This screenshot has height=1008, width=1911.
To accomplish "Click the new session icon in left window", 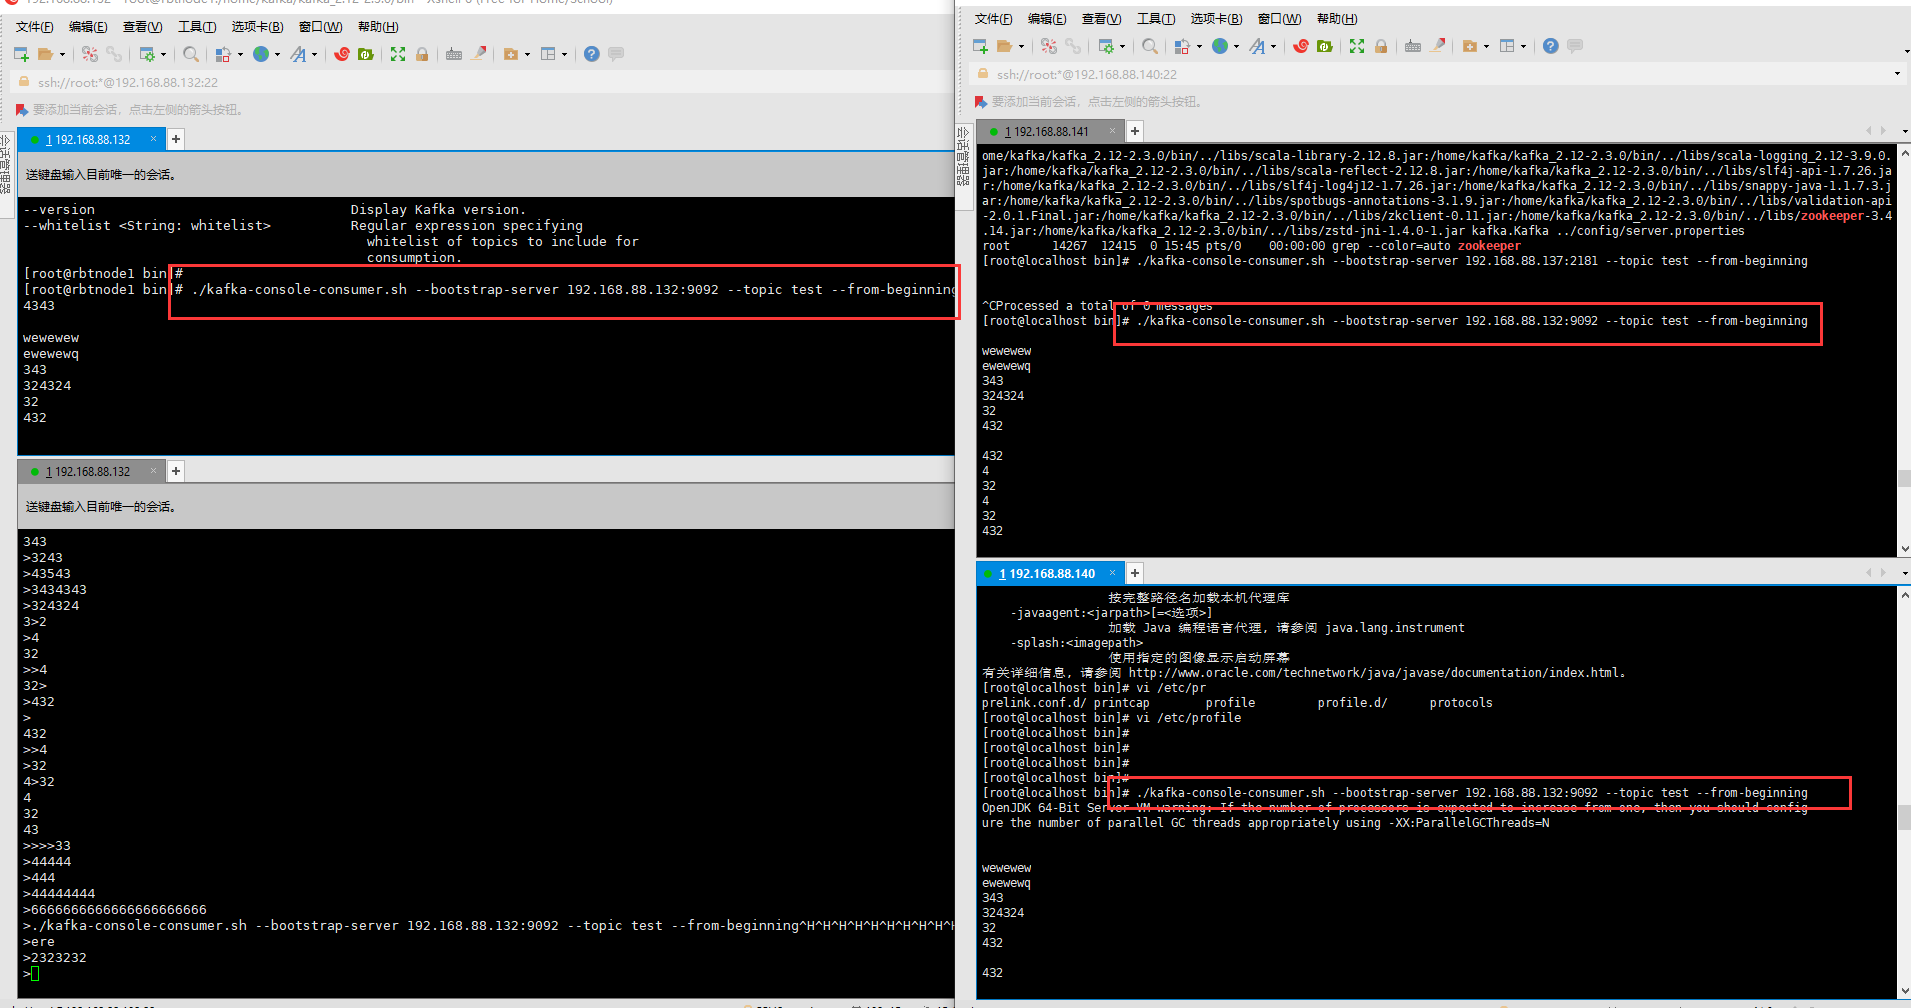I will 21,54.
